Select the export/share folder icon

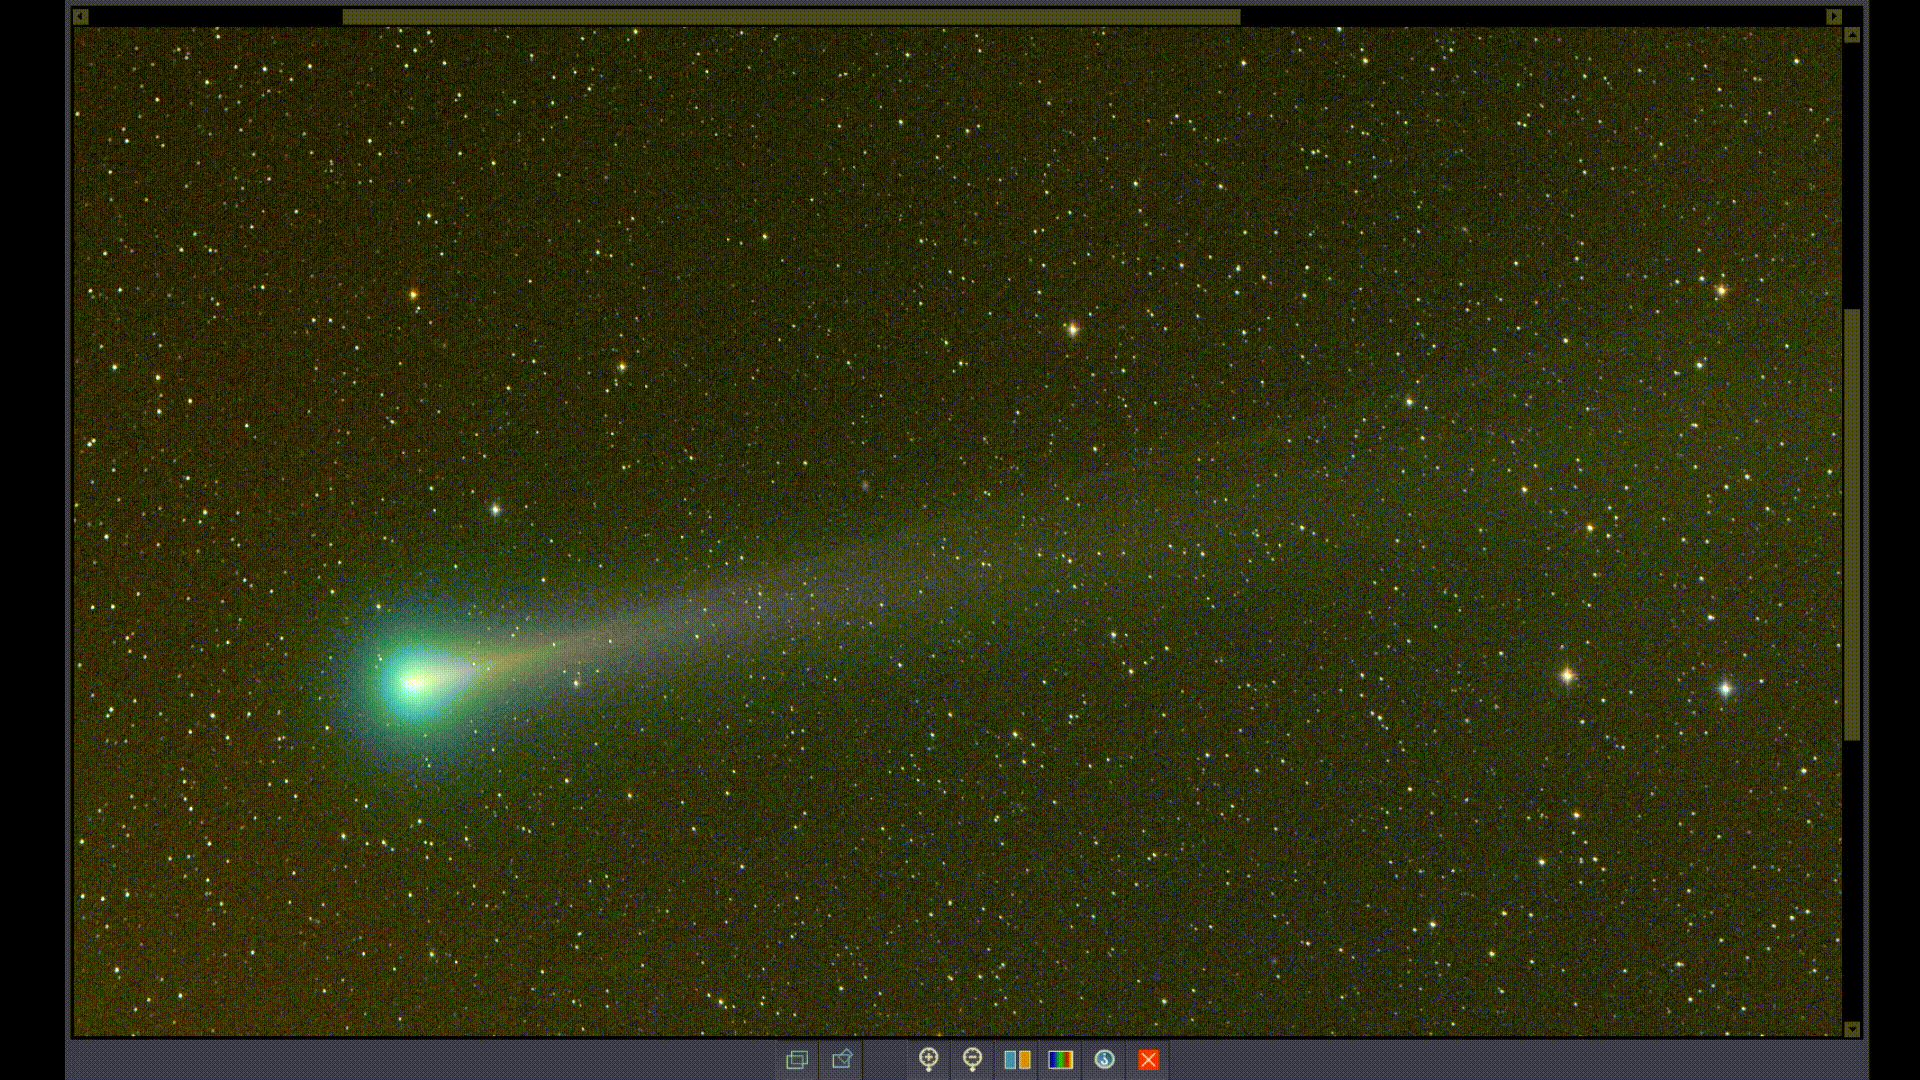[x=841, y=1059]
